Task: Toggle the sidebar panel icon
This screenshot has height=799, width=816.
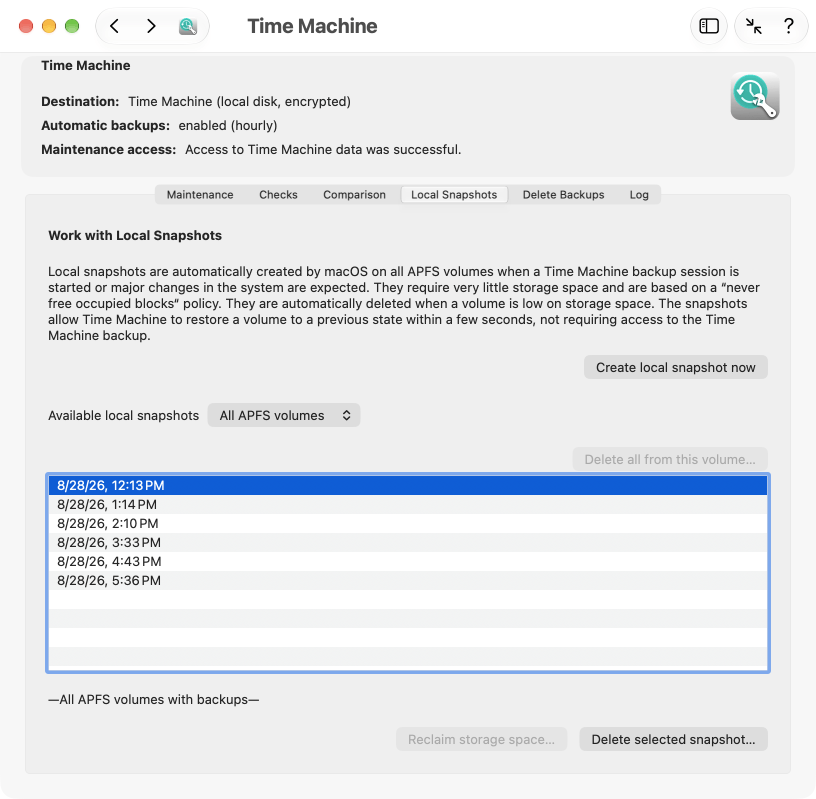Action: point(709,26)
